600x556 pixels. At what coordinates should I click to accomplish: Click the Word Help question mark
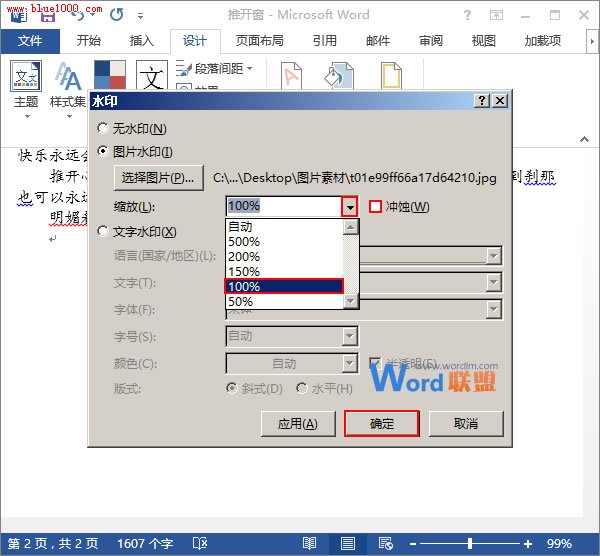pos(467,15)
